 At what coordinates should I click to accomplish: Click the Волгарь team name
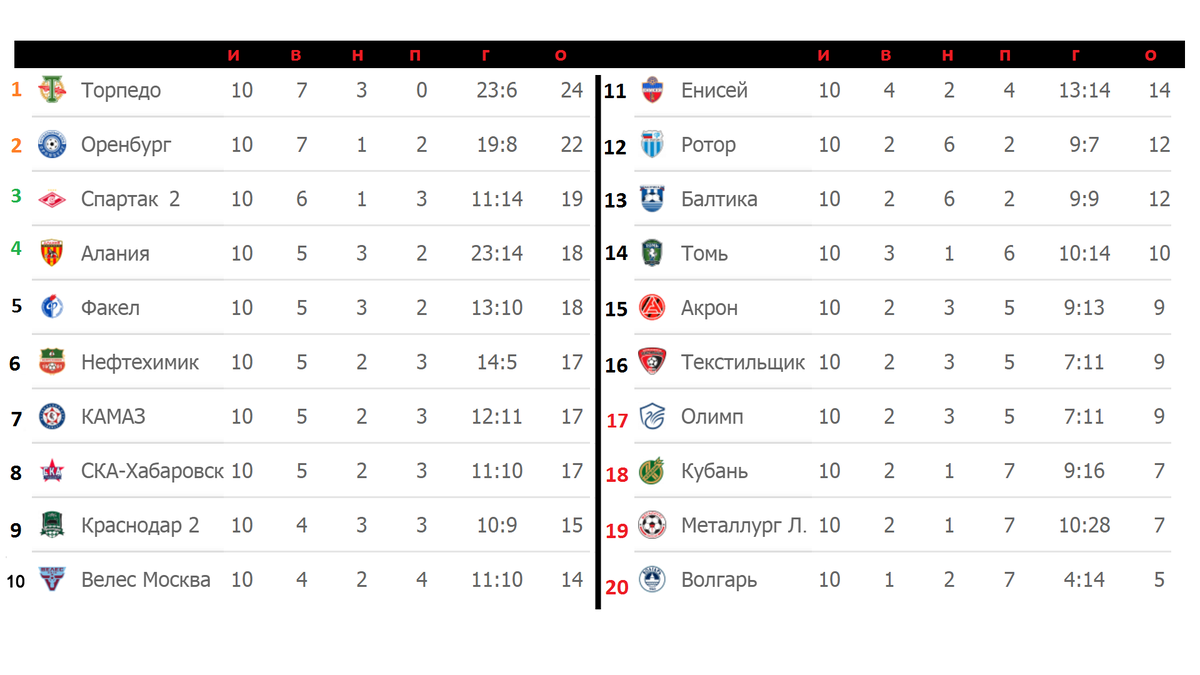(x=719, y=580)
